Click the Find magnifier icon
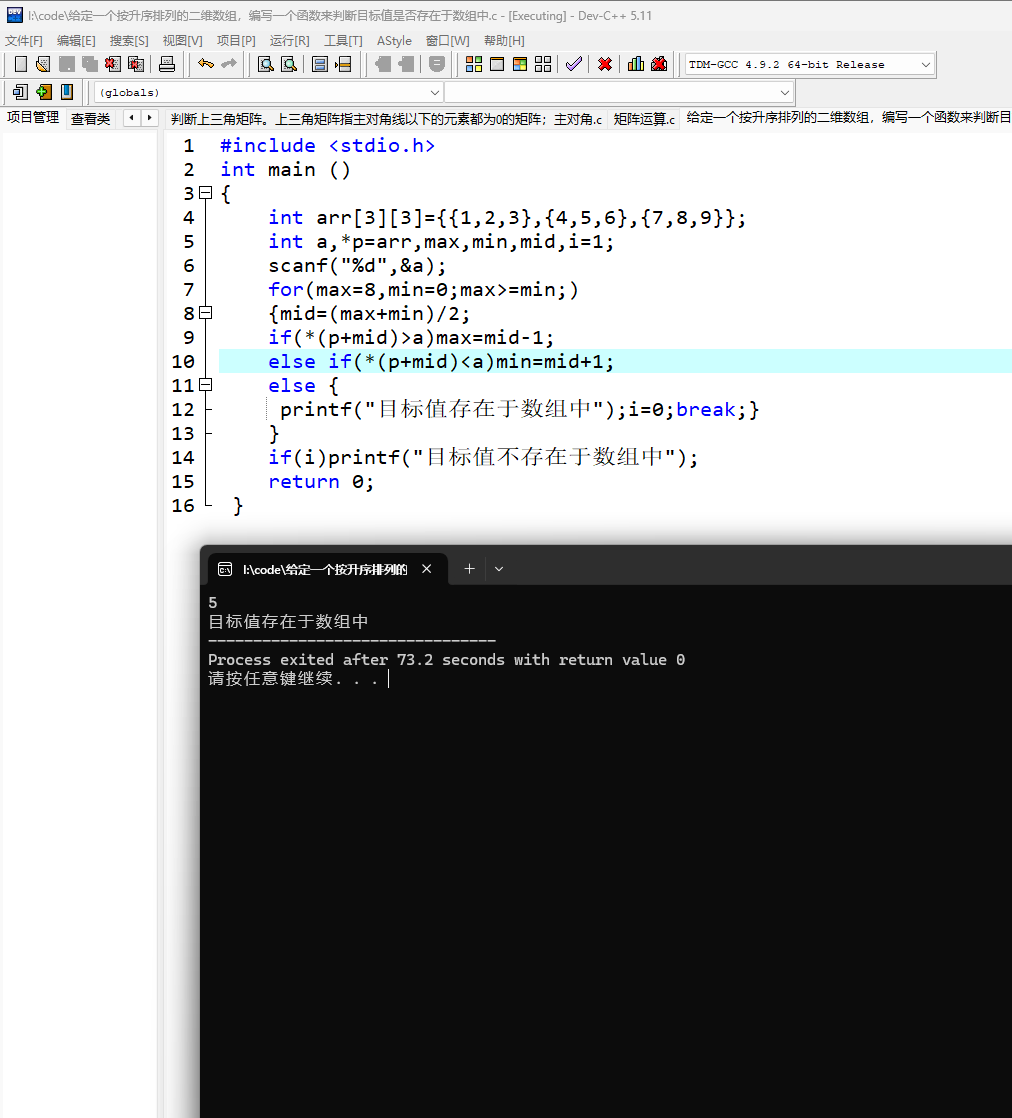 266,64
